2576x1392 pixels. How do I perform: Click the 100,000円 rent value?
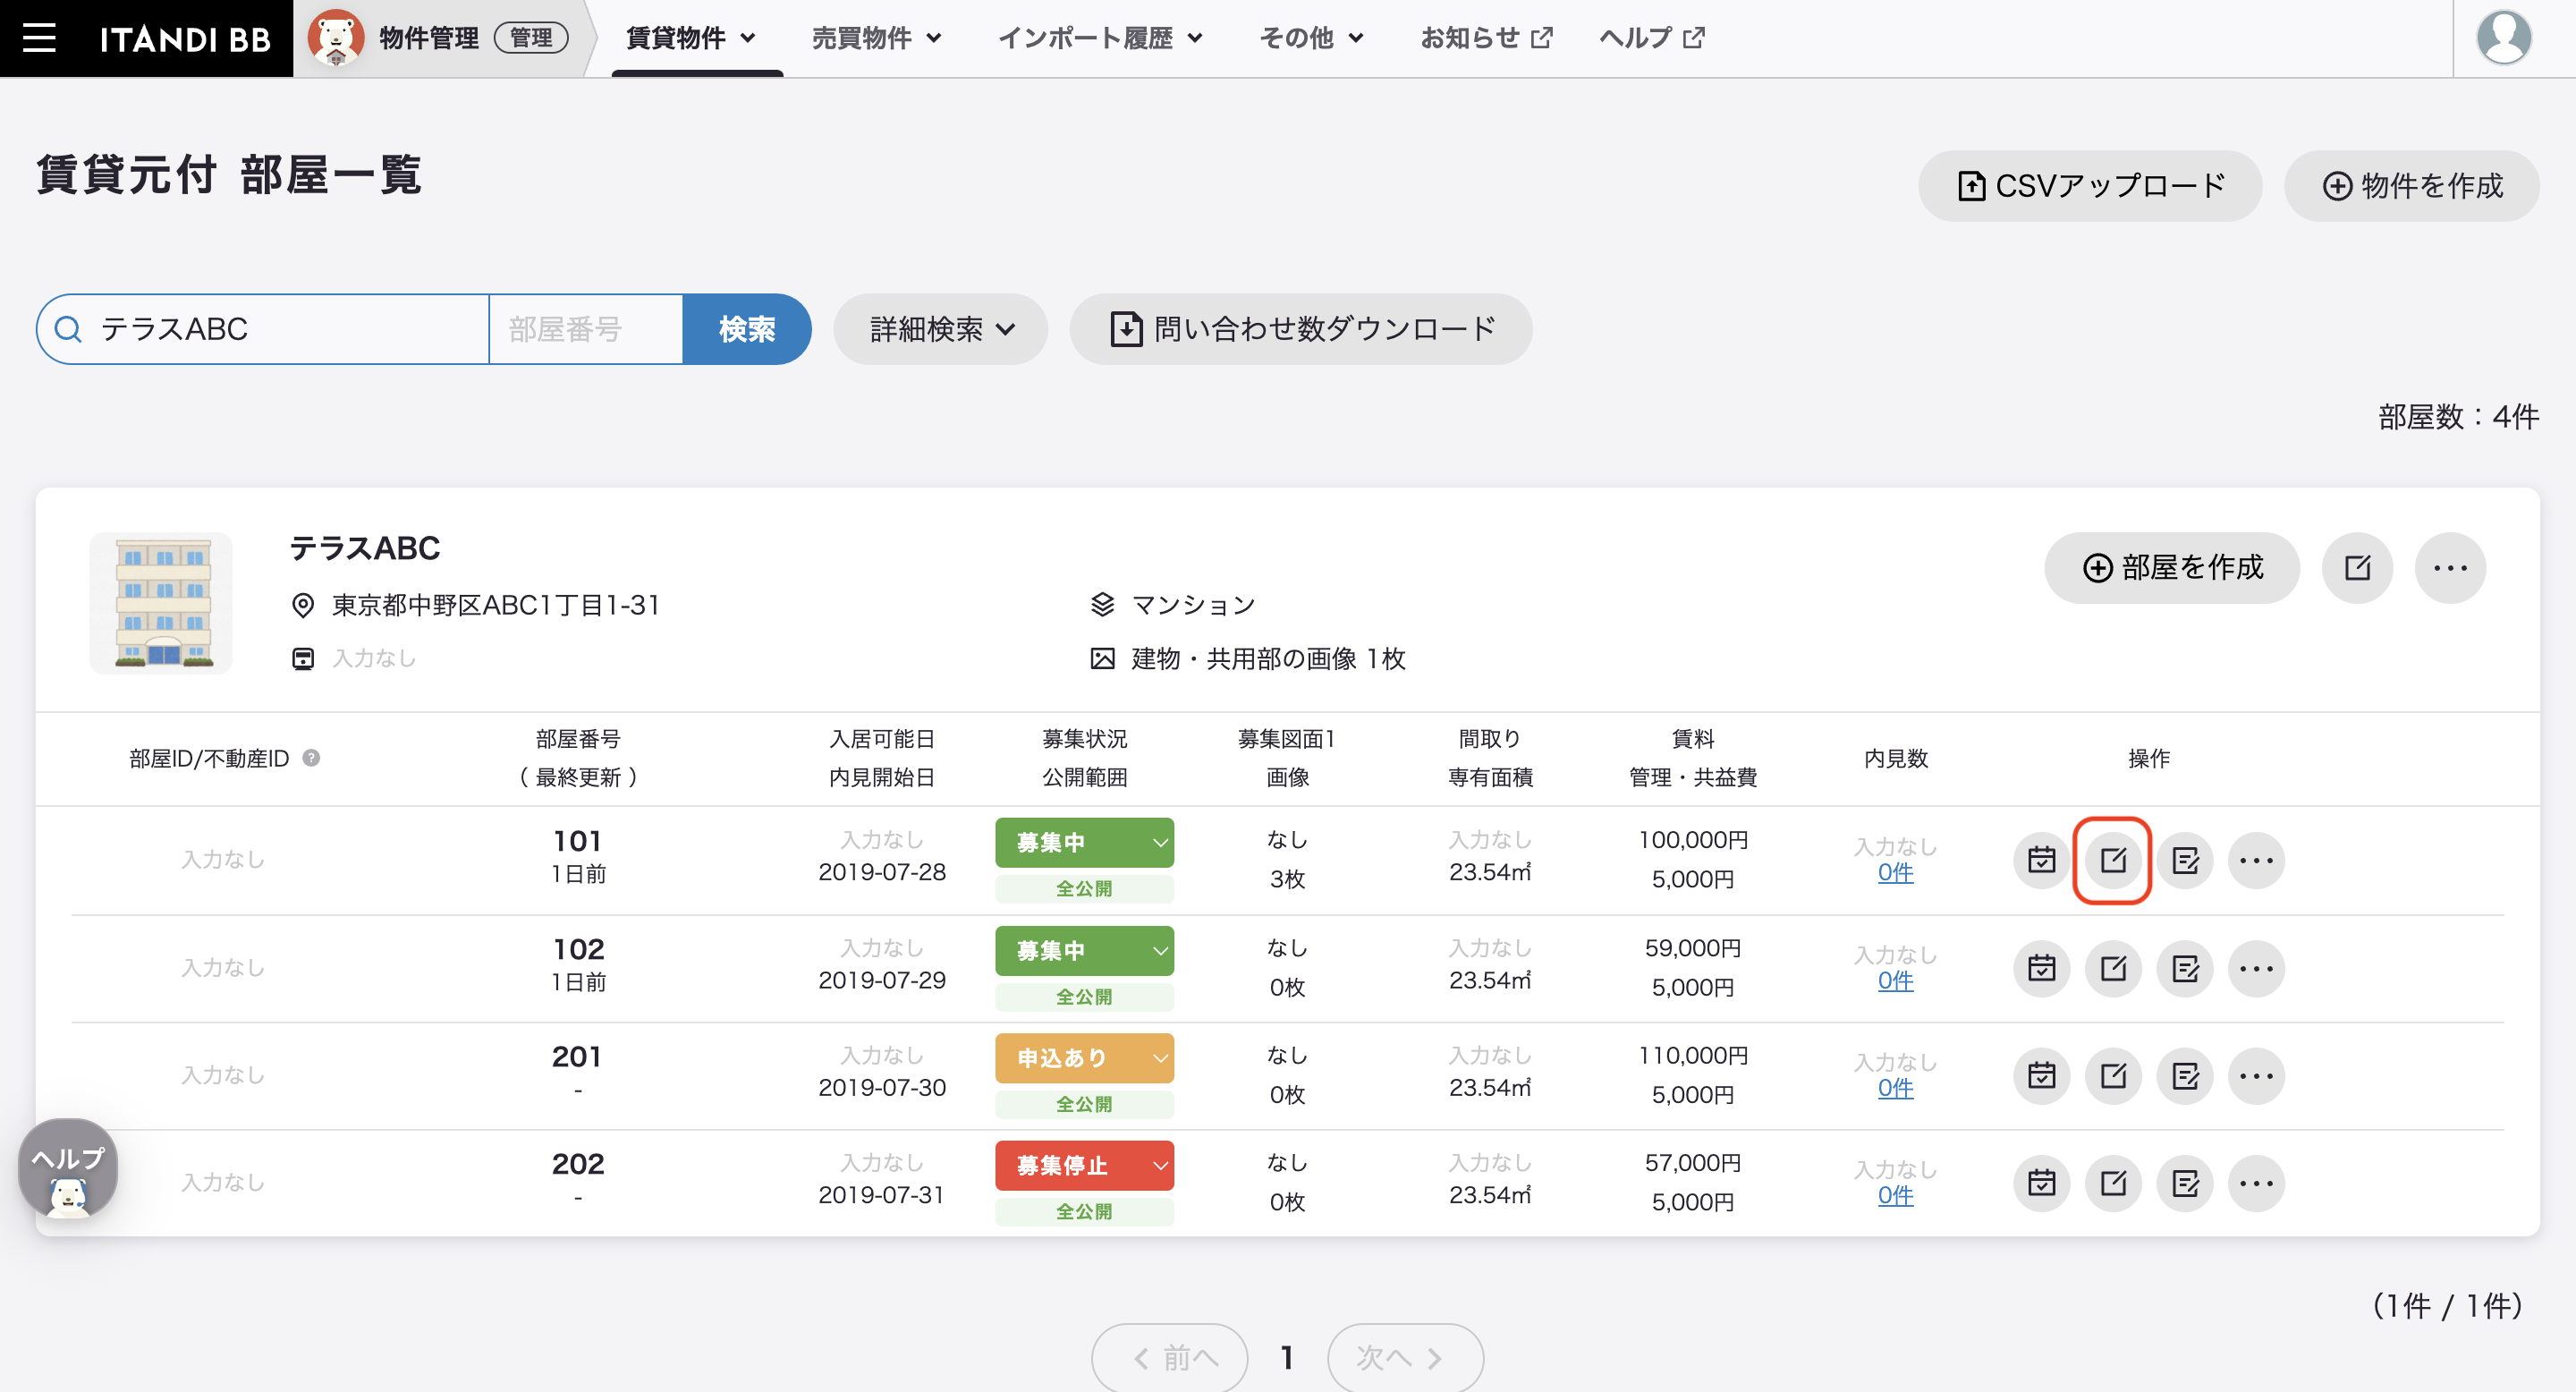tap(1693, 840)
